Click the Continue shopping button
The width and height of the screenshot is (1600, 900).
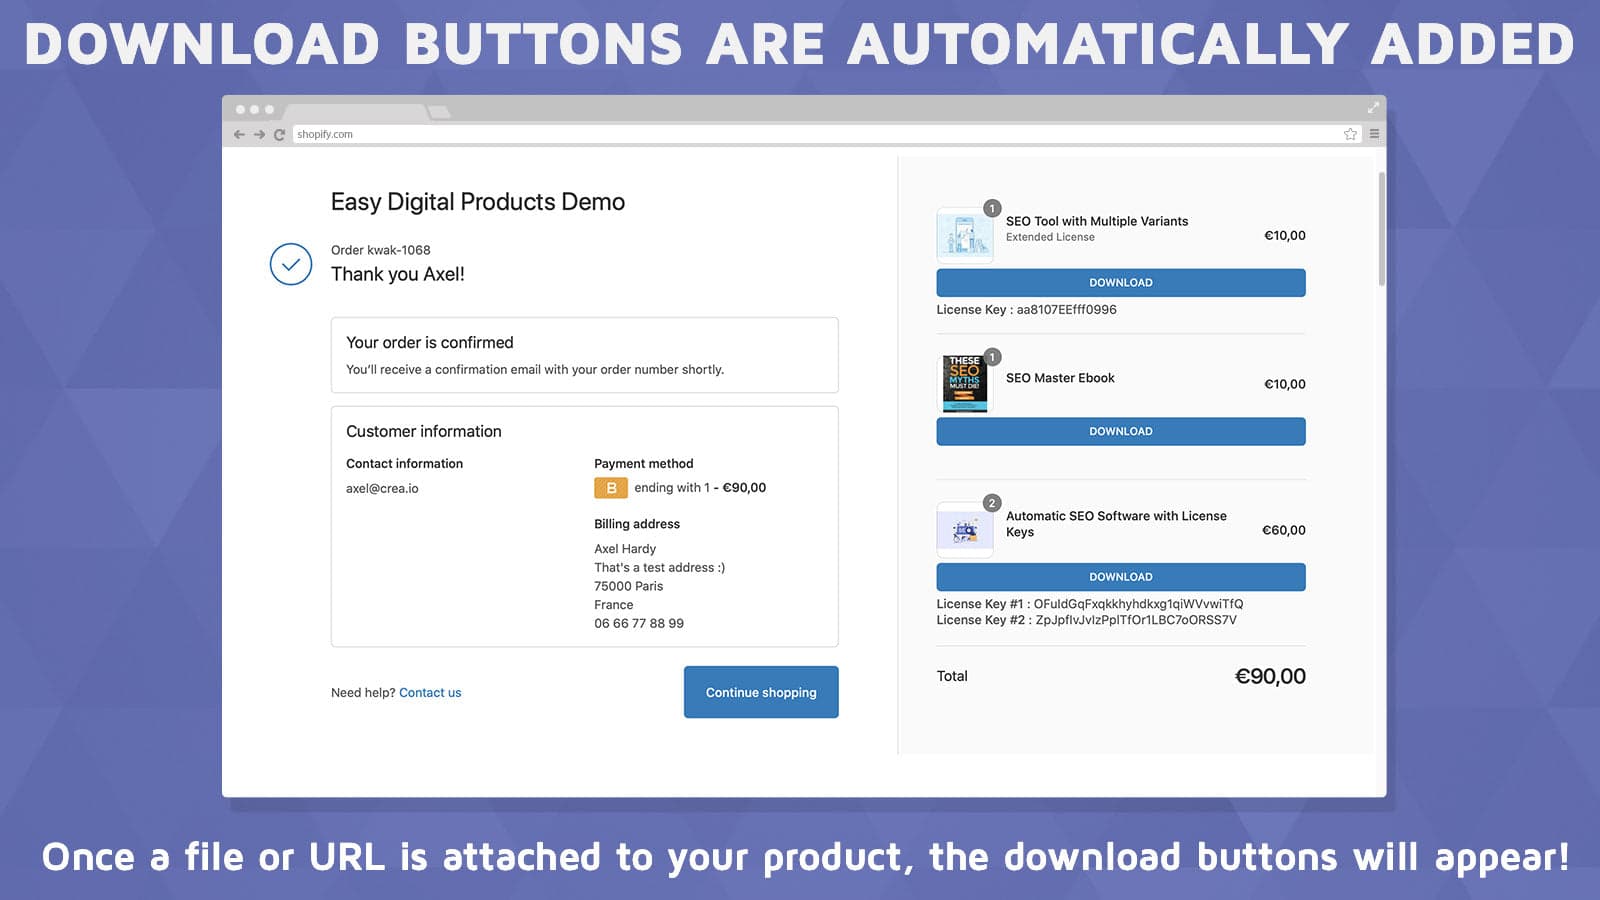click(x=760, y=692)
